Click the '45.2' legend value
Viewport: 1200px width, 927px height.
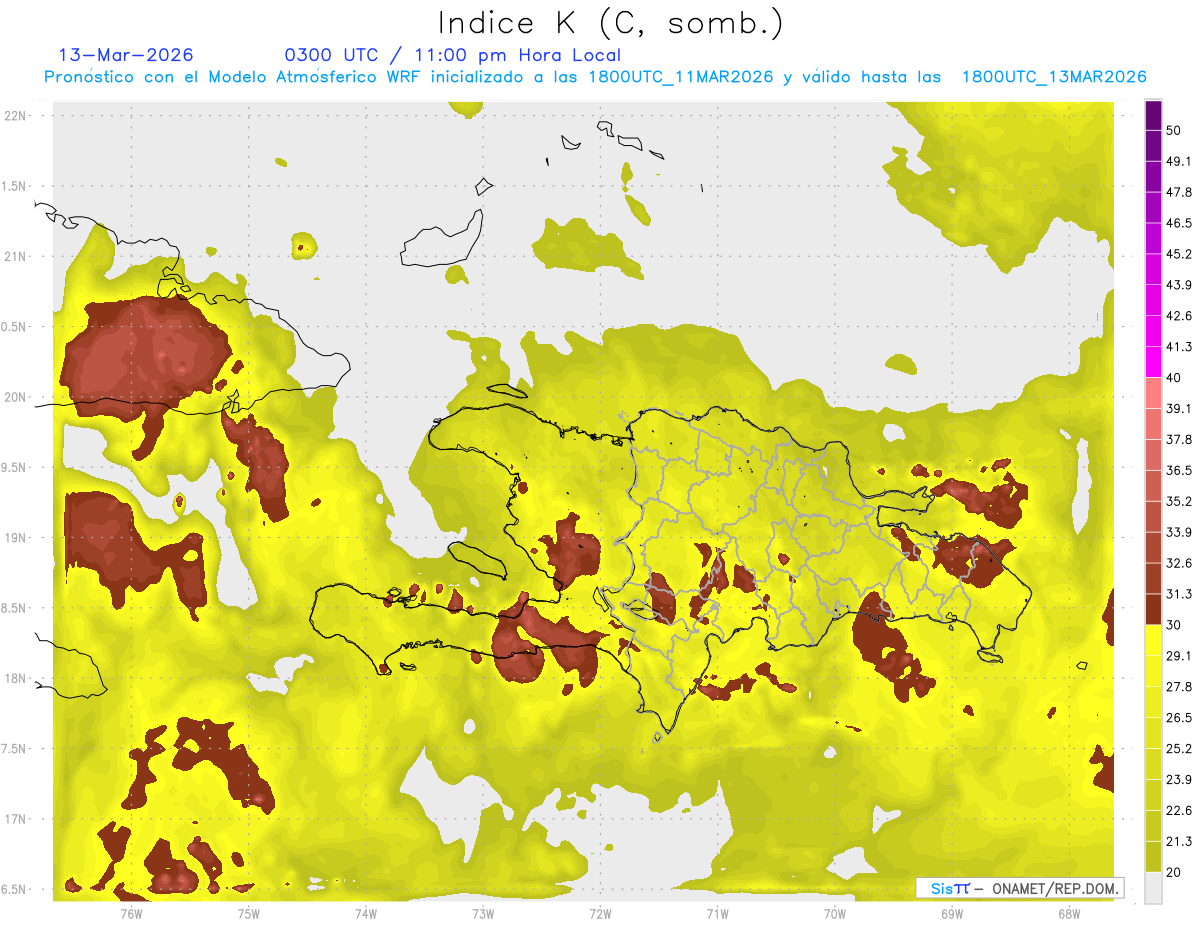[1179, 254]
